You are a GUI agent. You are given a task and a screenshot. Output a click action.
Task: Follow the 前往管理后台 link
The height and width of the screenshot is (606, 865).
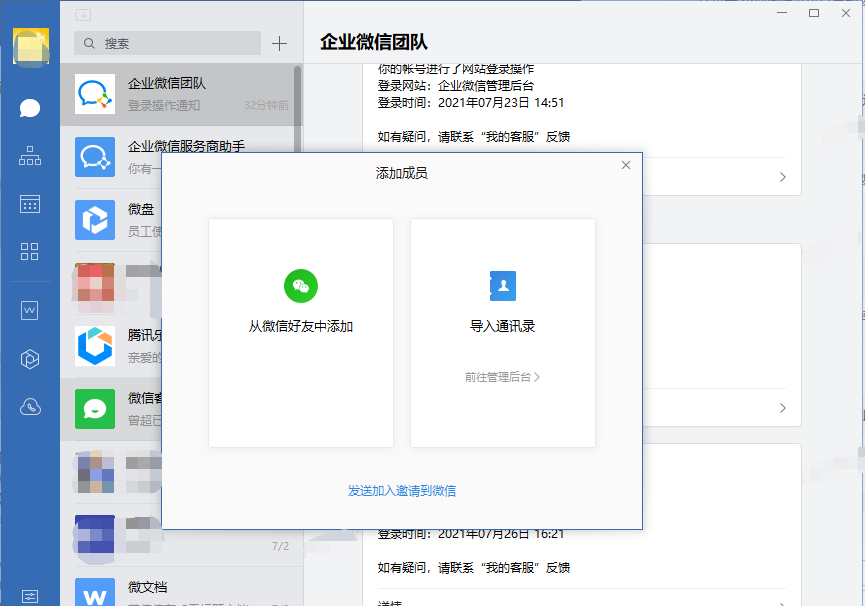tap(502, 377)
